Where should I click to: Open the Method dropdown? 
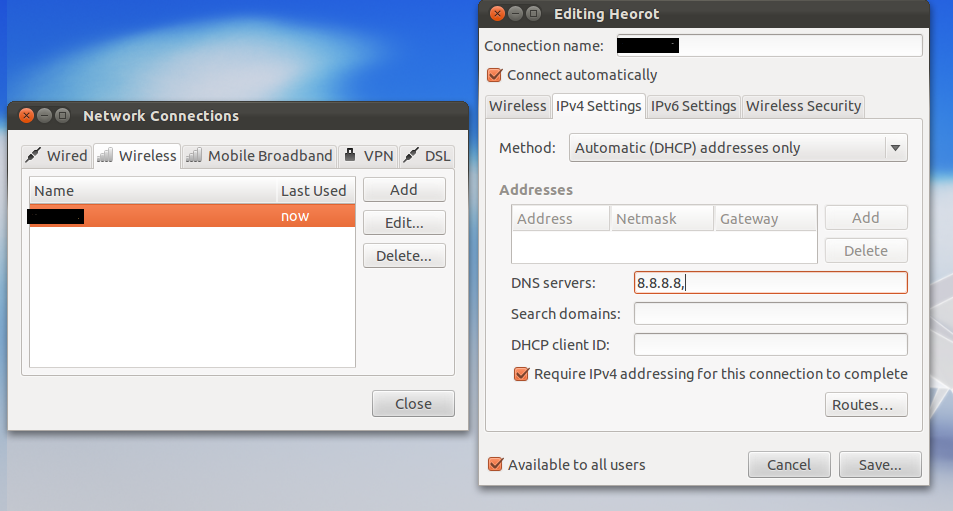click(x=738, y=148)
